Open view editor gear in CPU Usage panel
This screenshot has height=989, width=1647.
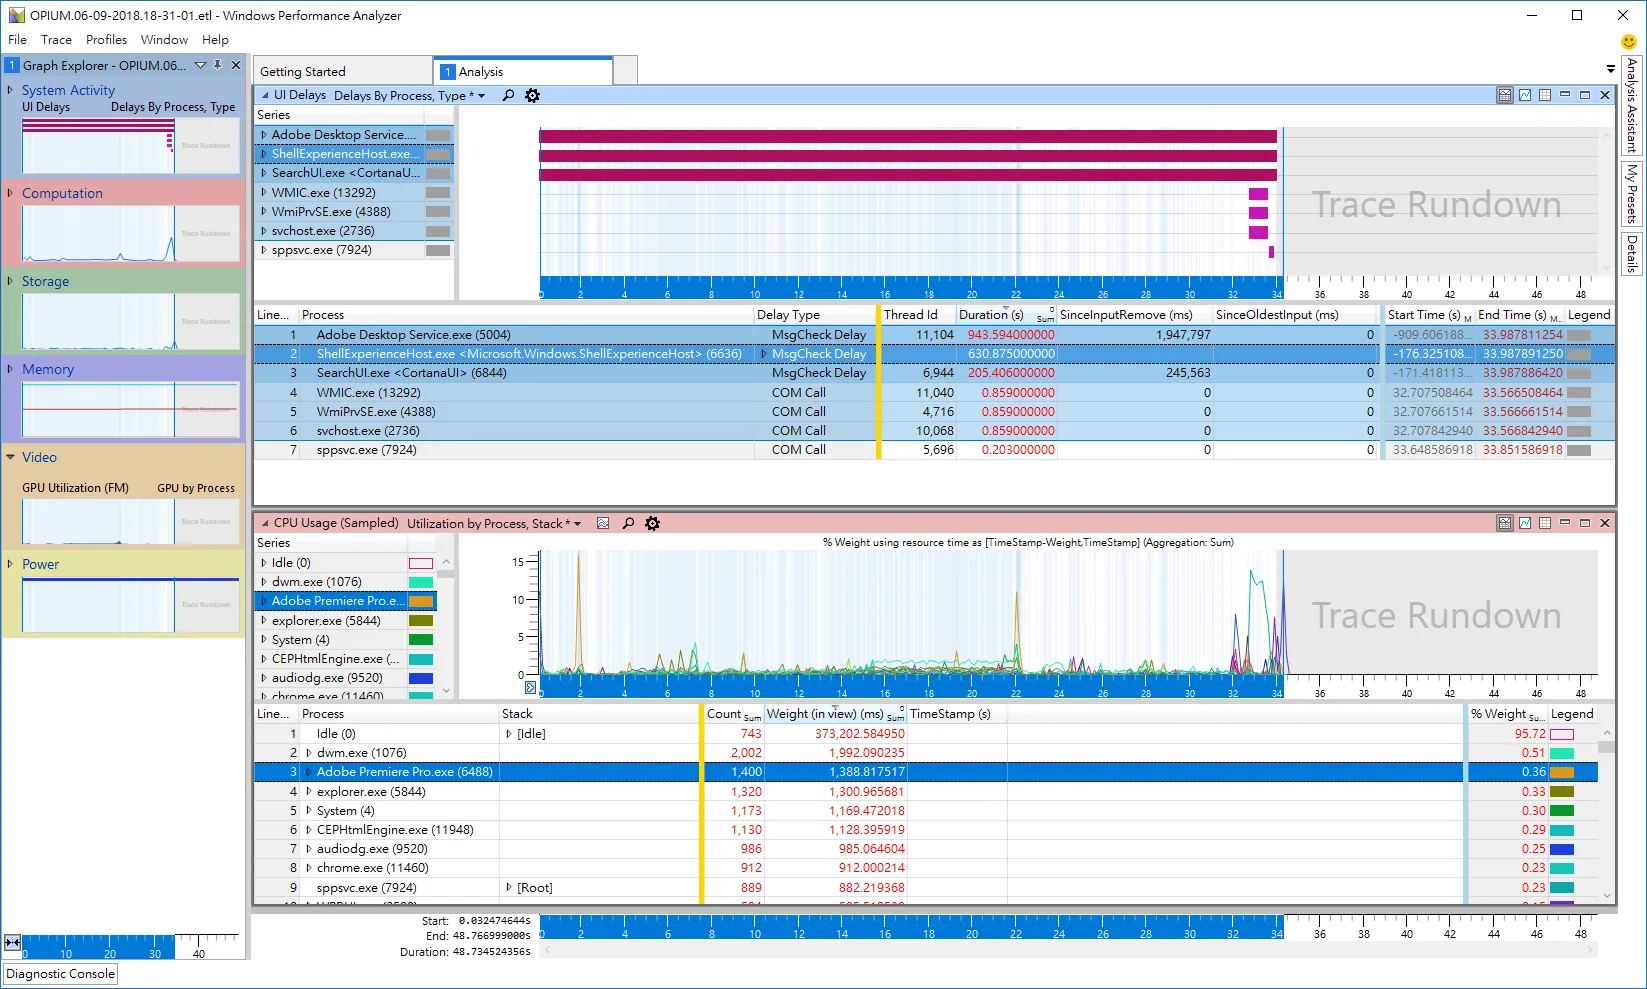[652, 524]
